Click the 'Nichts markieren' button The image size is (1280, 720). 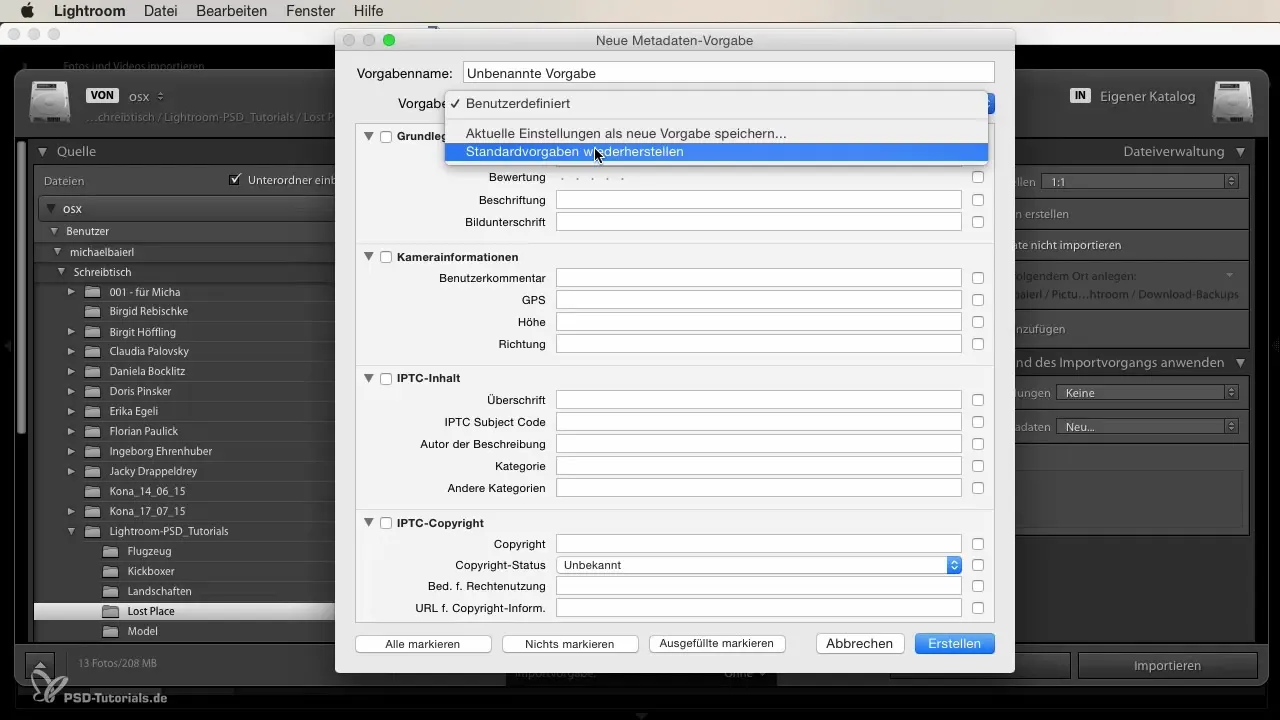click(x=570, y=644)
